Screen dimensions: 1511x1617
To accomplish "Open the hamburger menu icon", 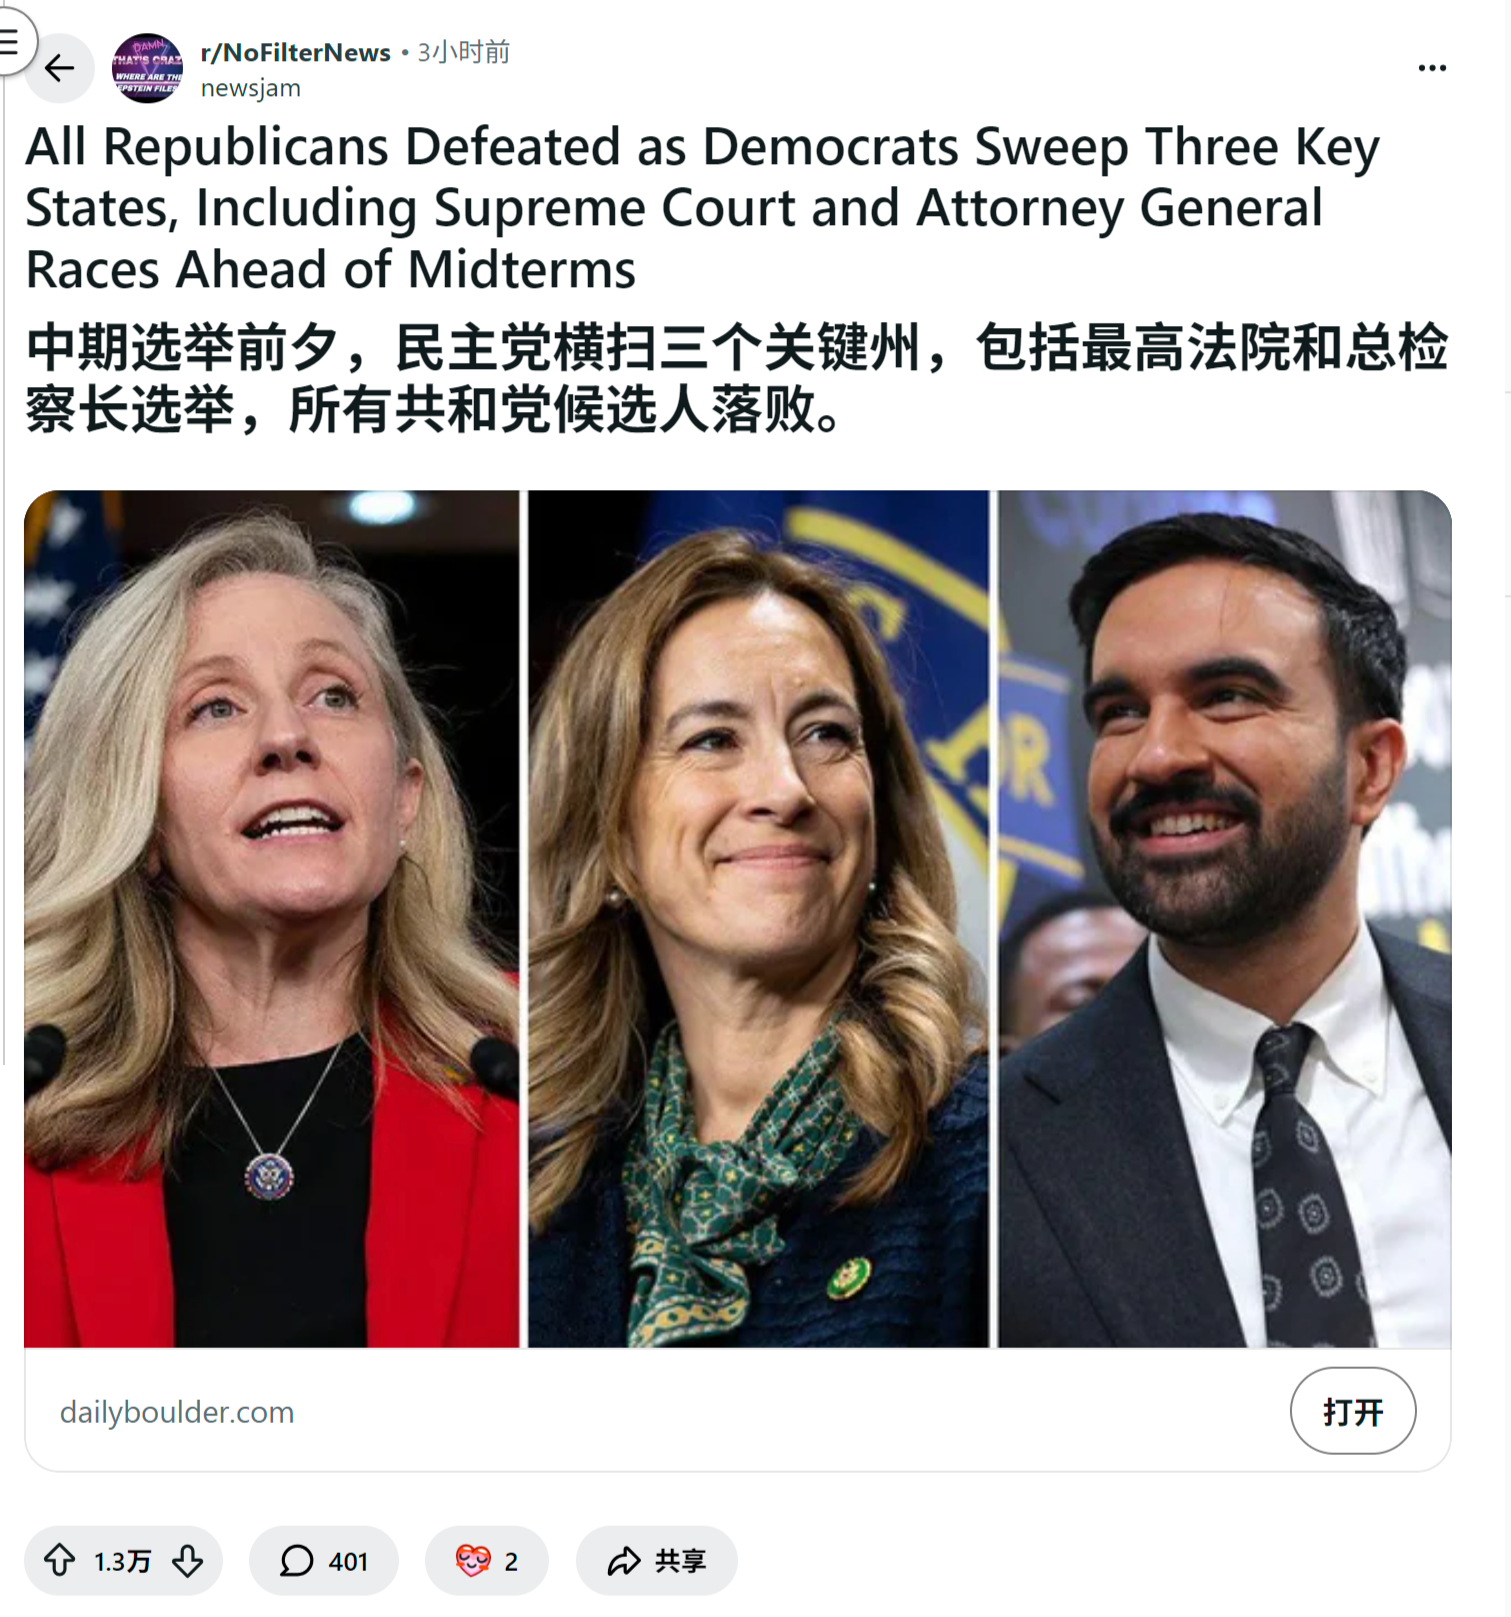I will pos(10,42).
